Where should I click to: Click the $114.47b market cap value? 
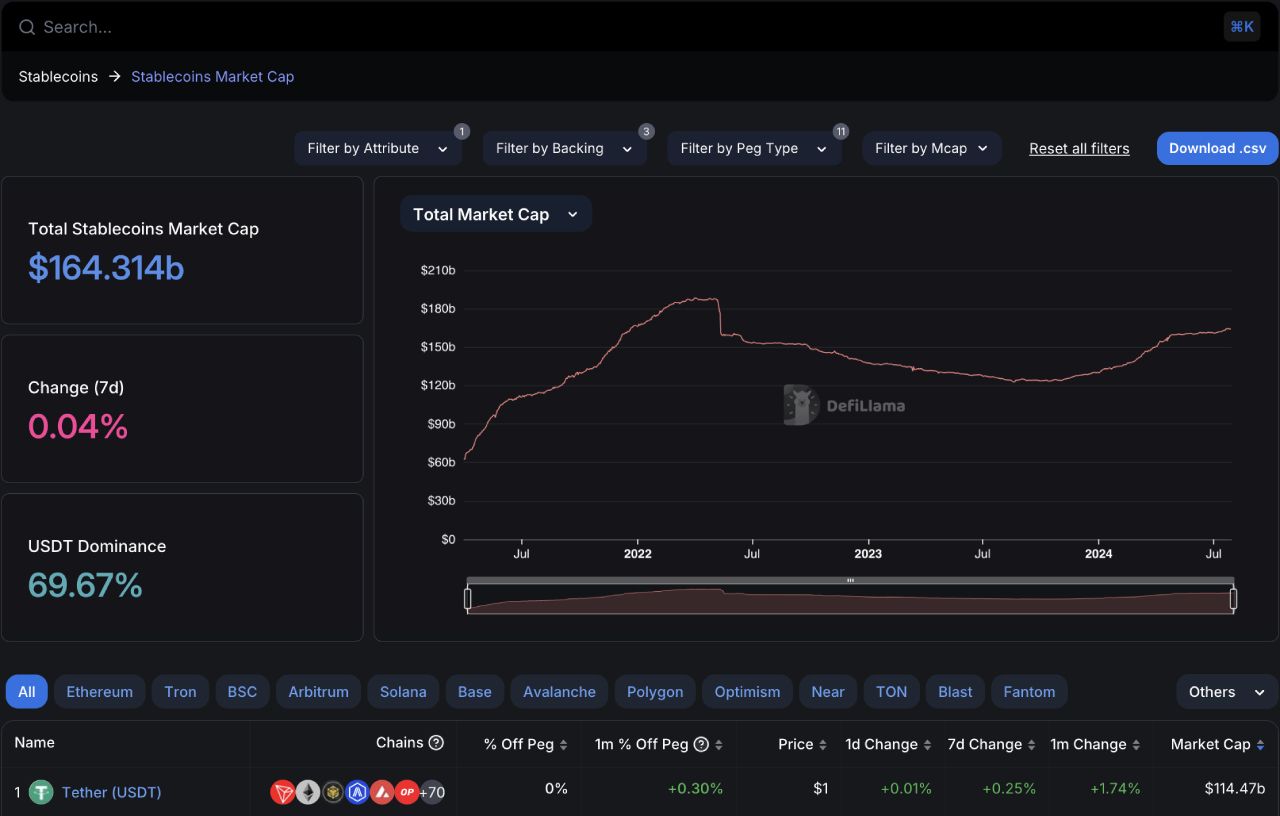point(1234,788)
